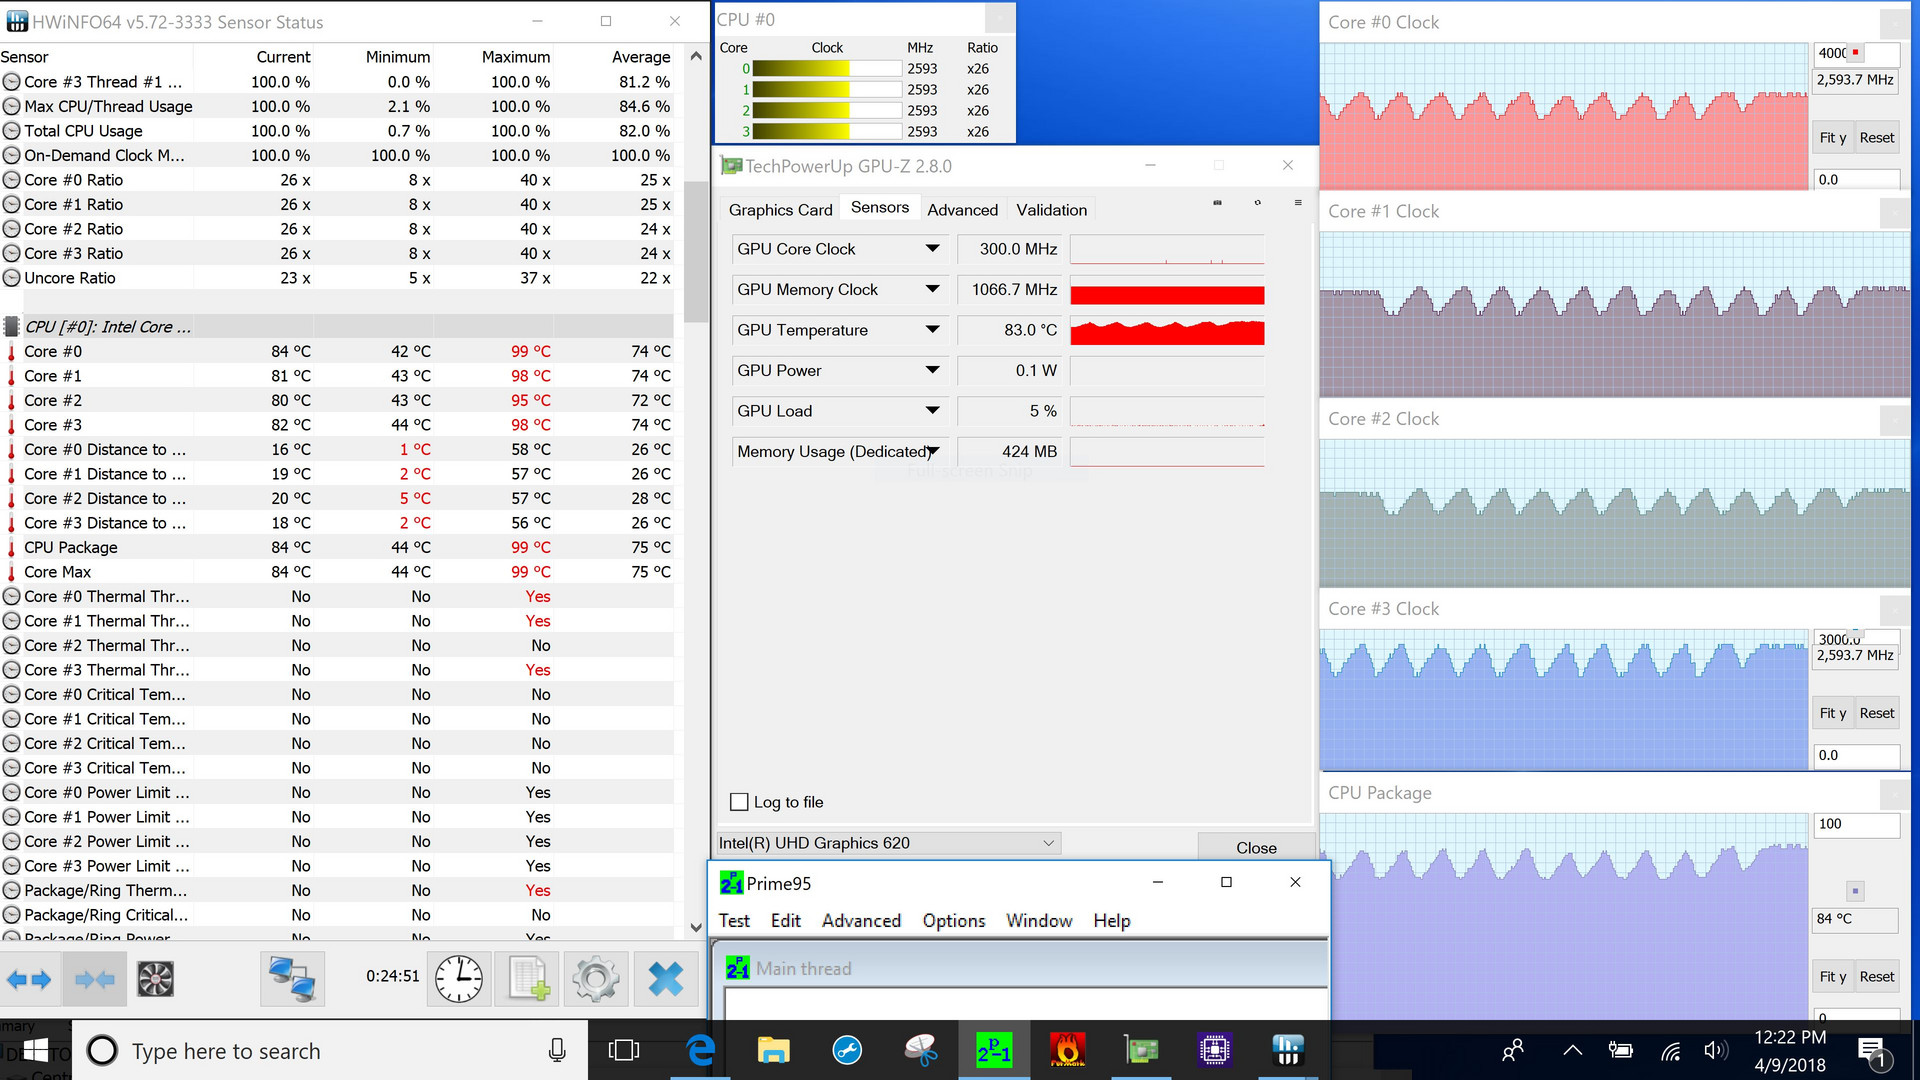Open GPU Core Clock dropdown arrow
This screenshot has width=1920, height=1080.
pos(932,249)
